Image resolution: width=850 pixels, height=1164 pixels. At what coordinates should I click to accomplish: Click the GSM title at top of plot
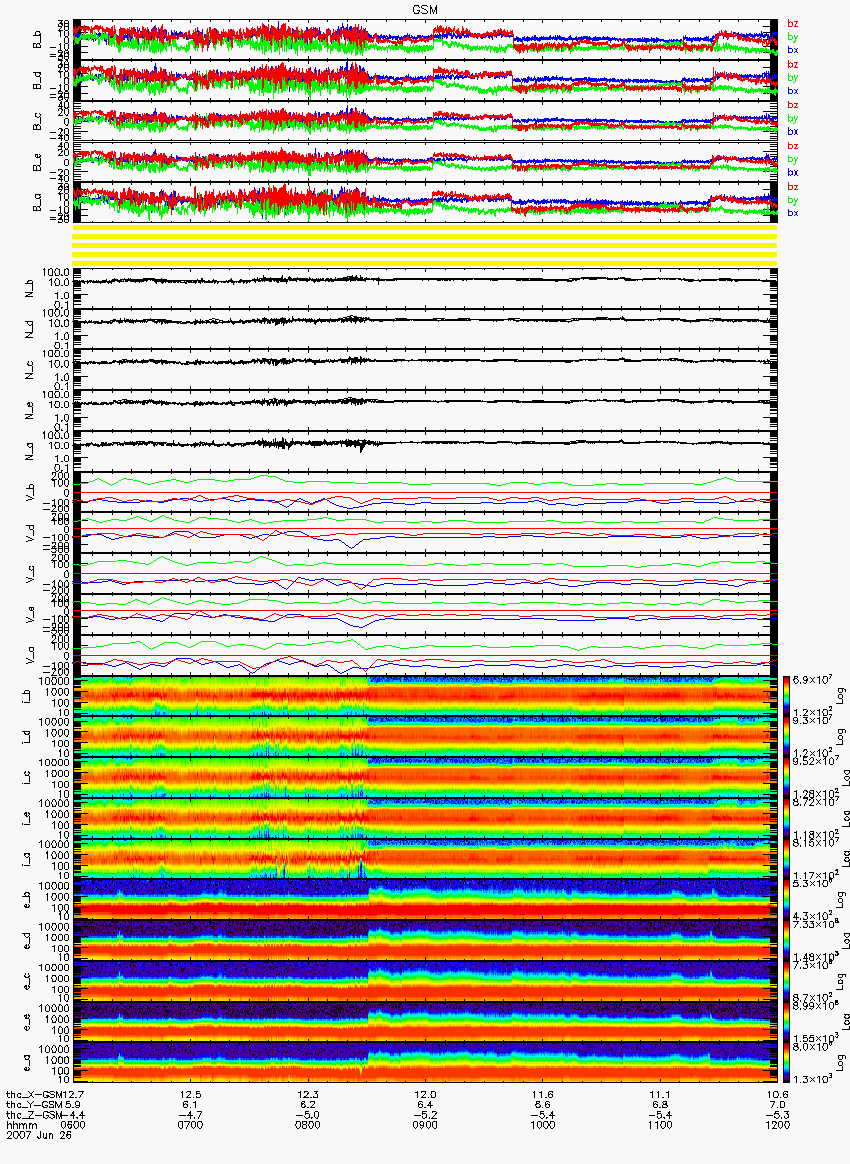[425, 8]
